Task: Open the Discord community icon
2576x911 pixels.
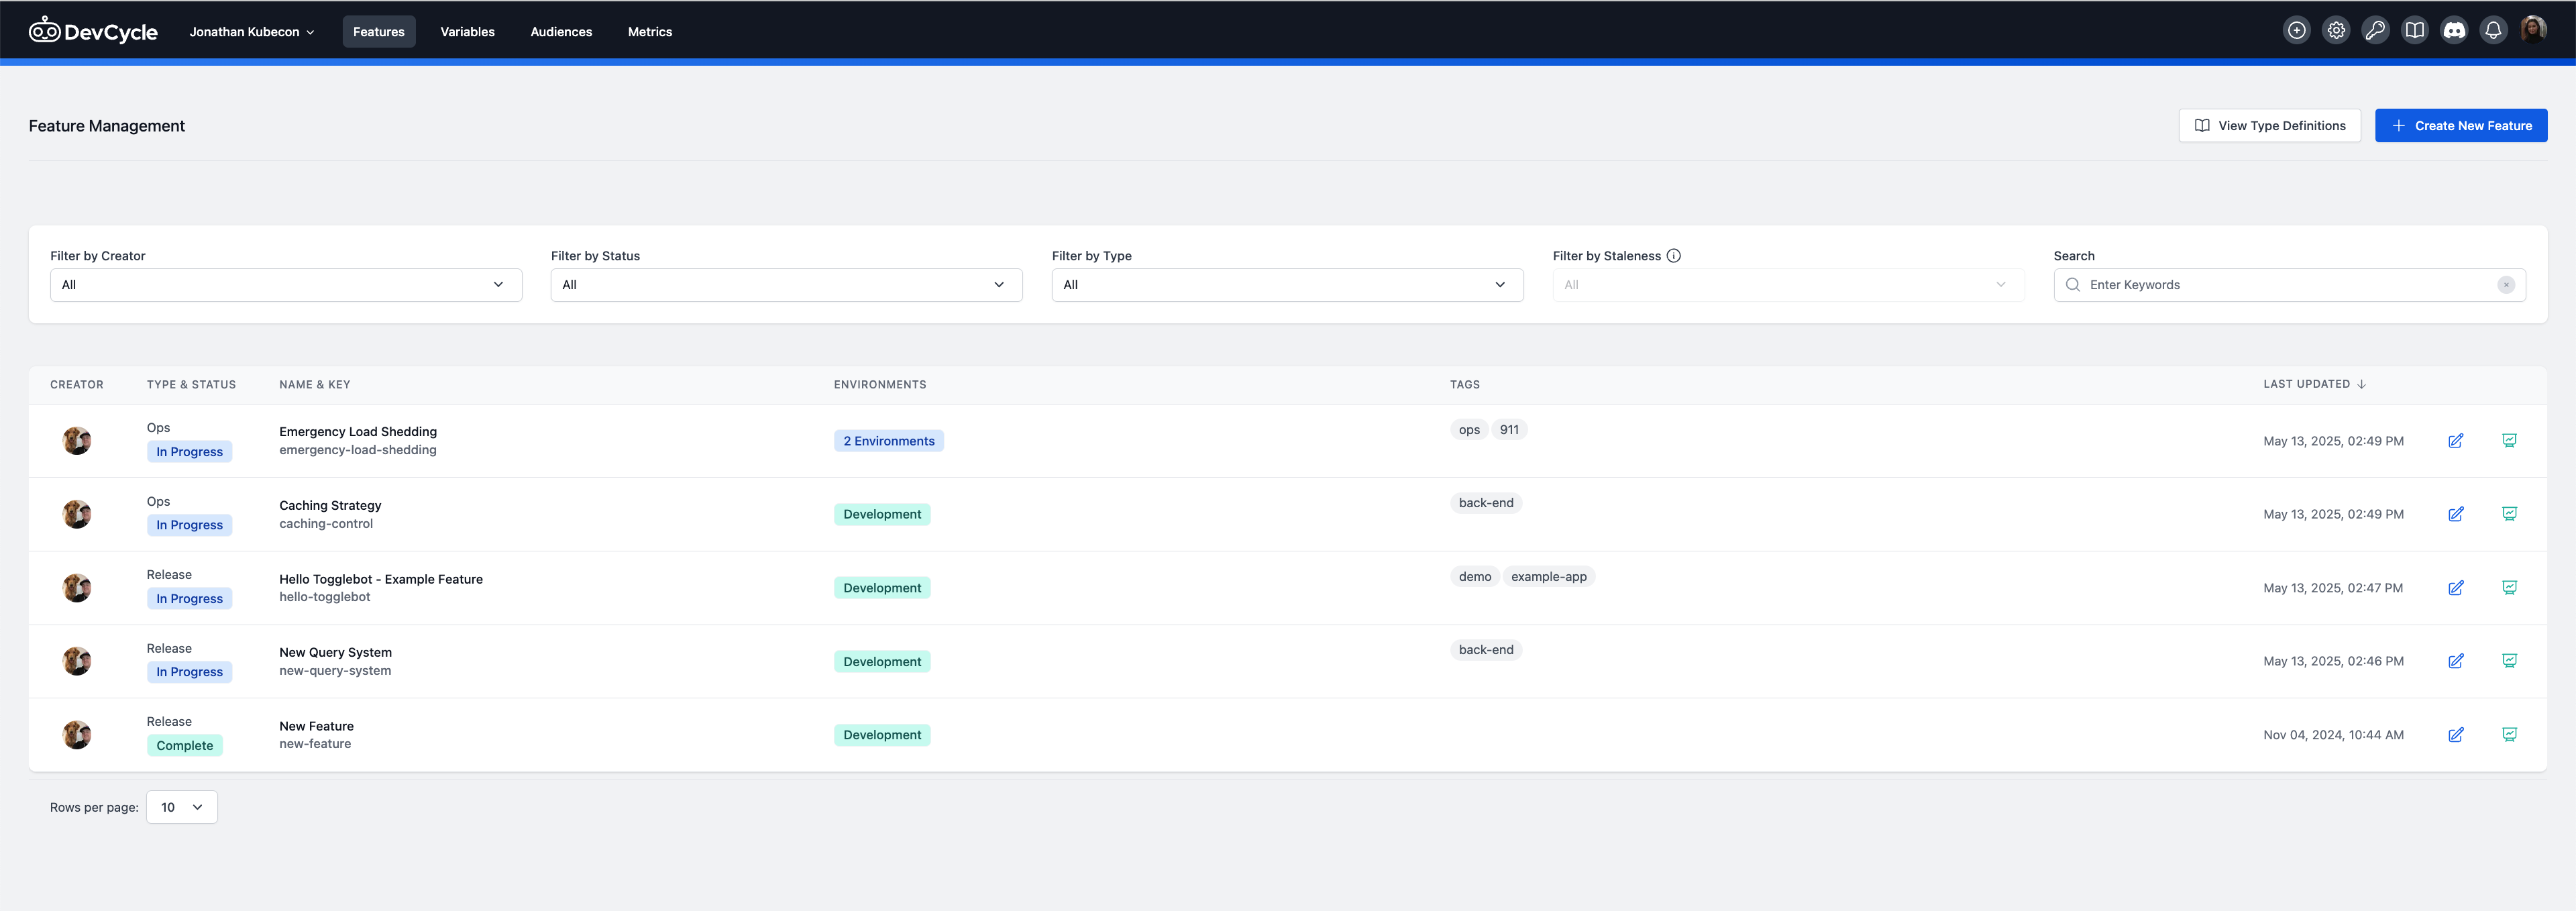Action: click(2454, 30)
